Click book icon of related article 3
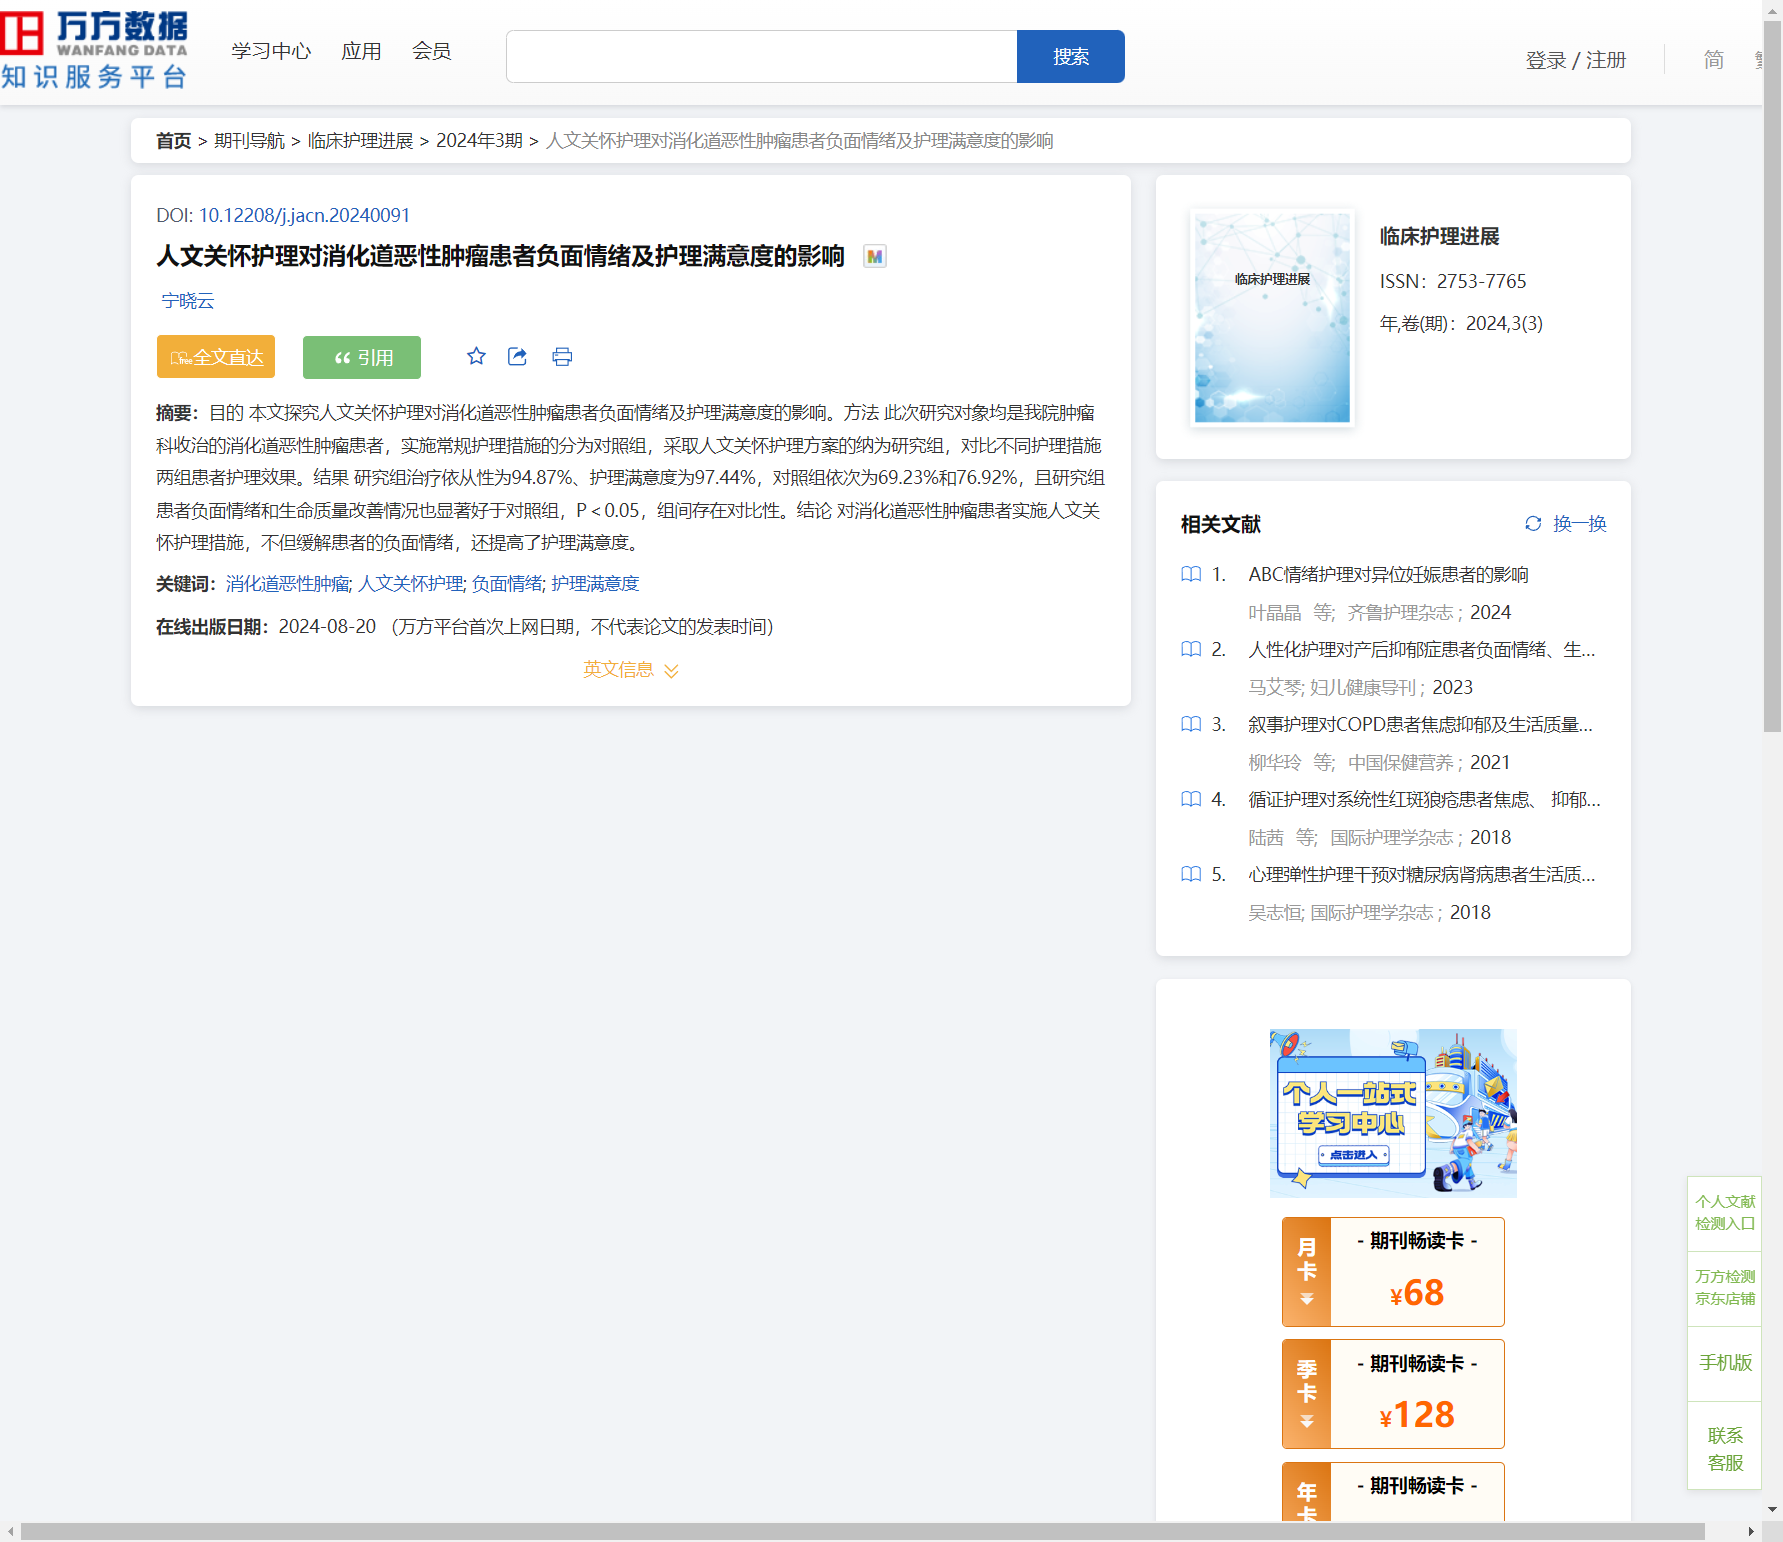 (1191, 724)
